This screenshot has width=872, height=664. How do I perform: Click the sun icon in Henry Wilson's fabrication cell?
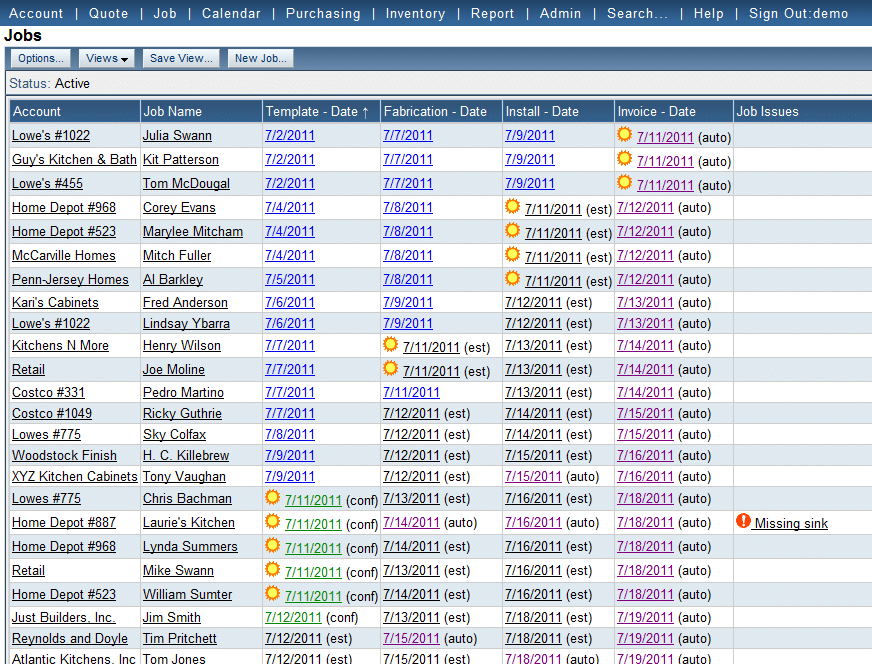[x=390, y=344]
